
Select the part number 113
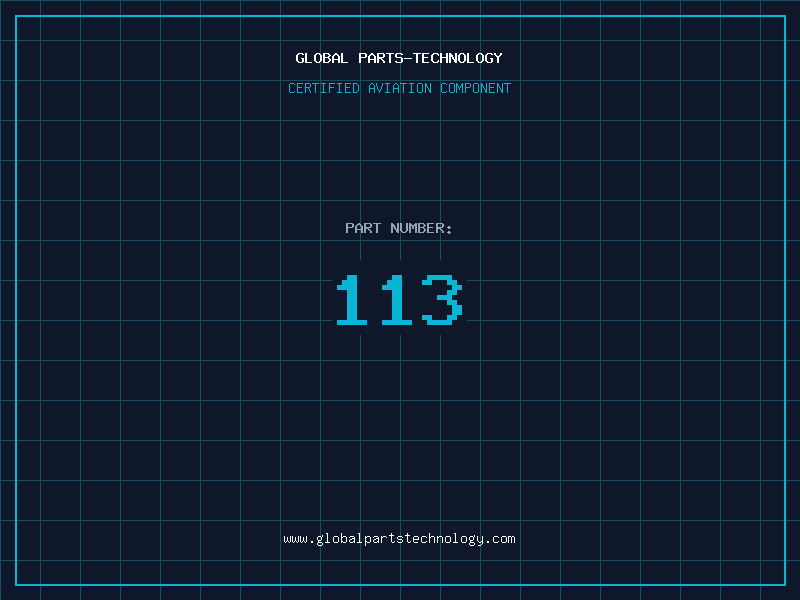[399, 300]
